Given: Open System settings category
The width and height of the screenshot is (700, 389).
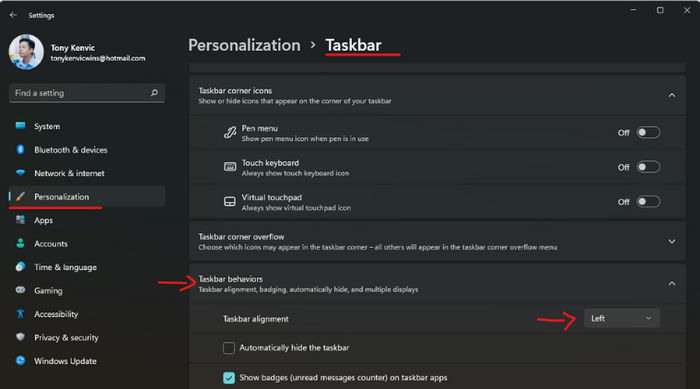Looking at the screenshot, I should [87, 126].
